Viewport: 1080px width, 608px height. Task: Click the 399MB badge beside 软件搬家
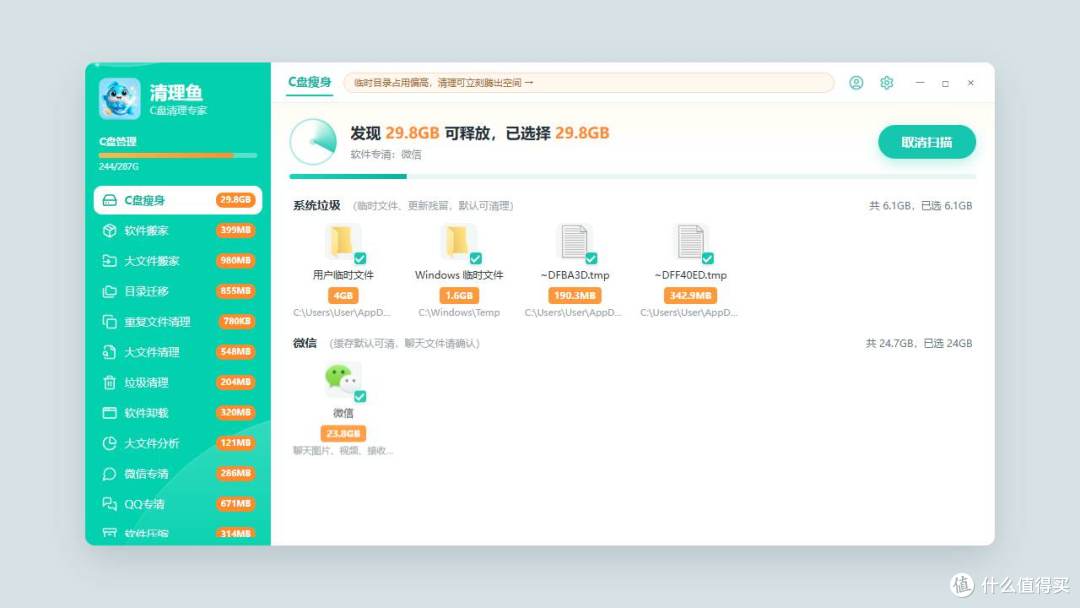click(236, 230)
